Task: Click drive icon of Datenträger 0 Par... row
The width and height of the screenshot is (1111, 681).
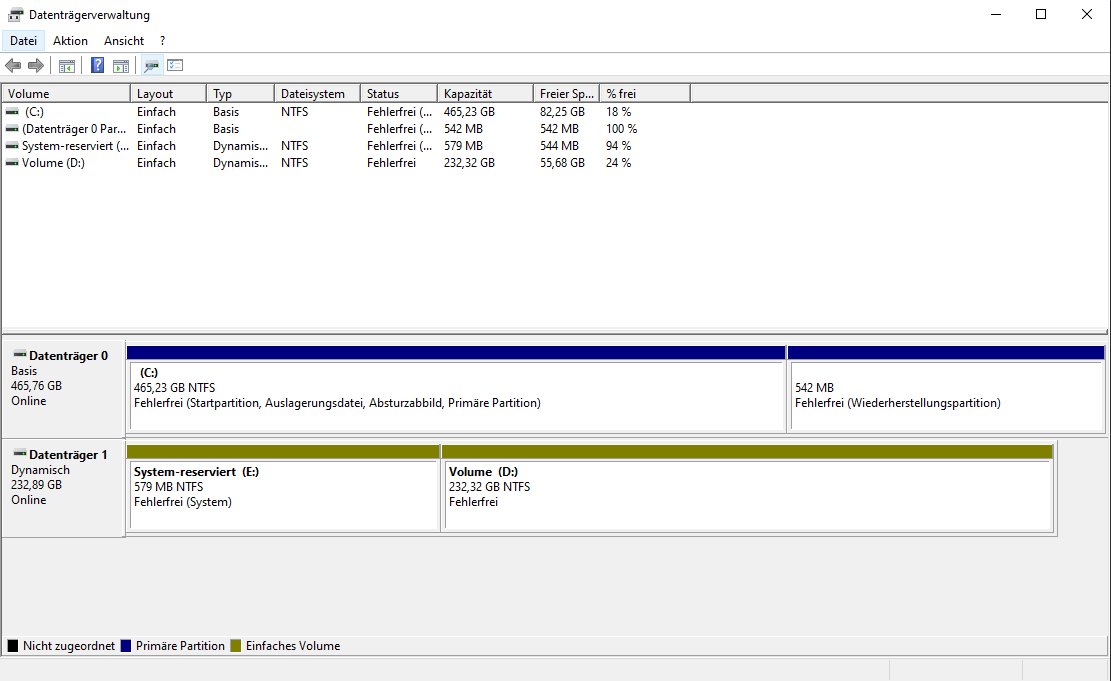Action: (12, 129)
